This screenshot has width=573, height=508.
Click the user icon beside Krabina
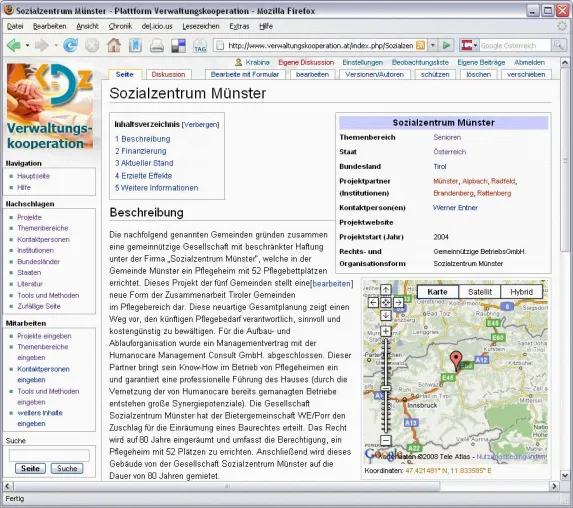coord(238,62)
